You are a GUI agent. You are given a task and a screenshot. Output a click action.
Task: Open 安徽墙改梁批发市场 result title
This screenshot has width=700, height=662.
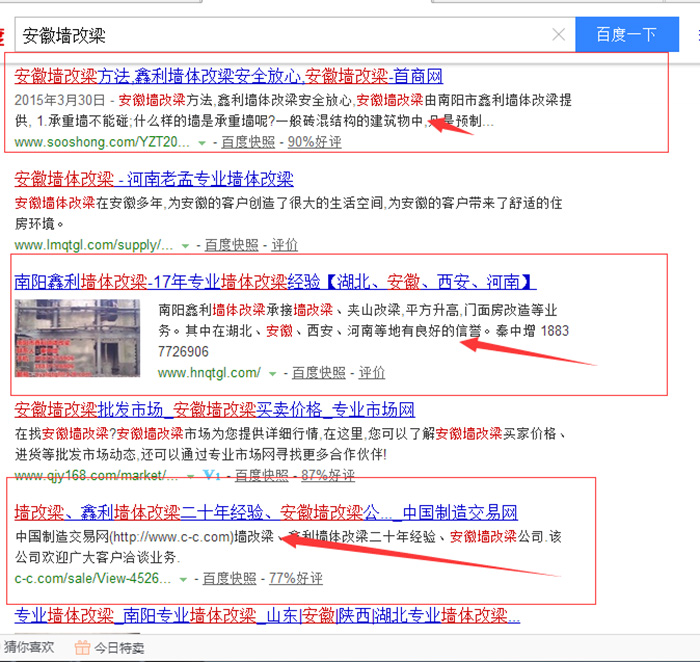point(214,410)
